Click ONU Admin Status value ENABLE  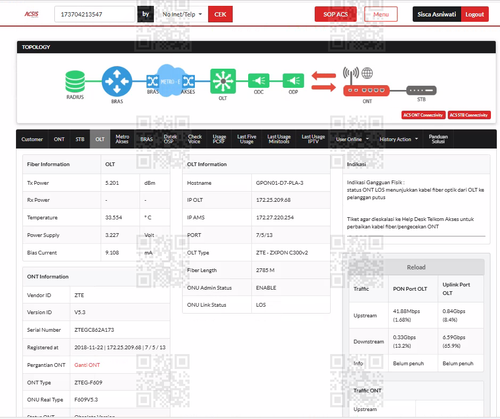coord(266,288)
